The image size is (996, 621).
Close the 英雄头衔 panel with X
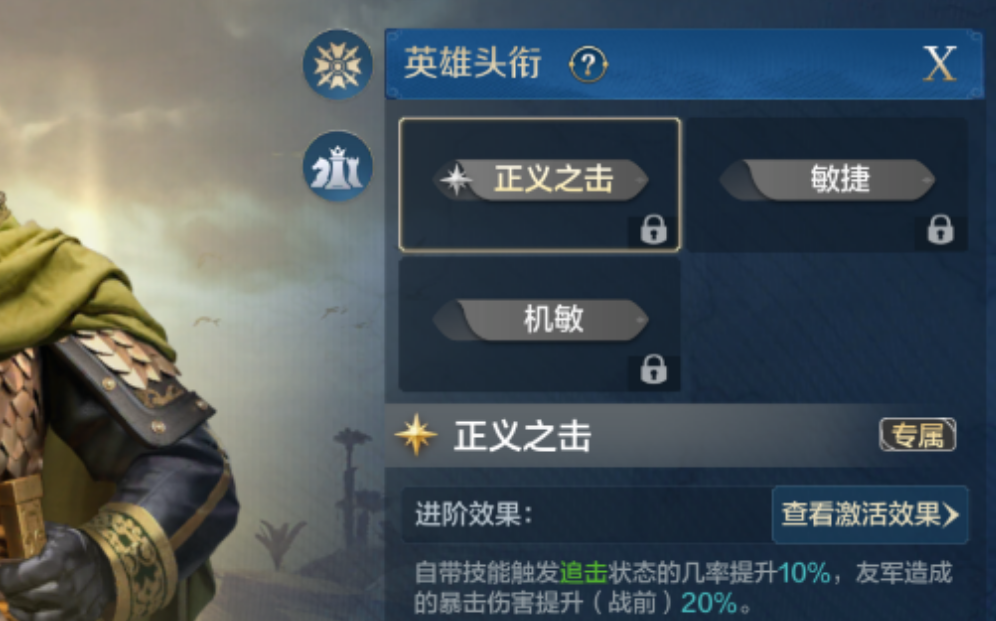(x=939, y=63)
